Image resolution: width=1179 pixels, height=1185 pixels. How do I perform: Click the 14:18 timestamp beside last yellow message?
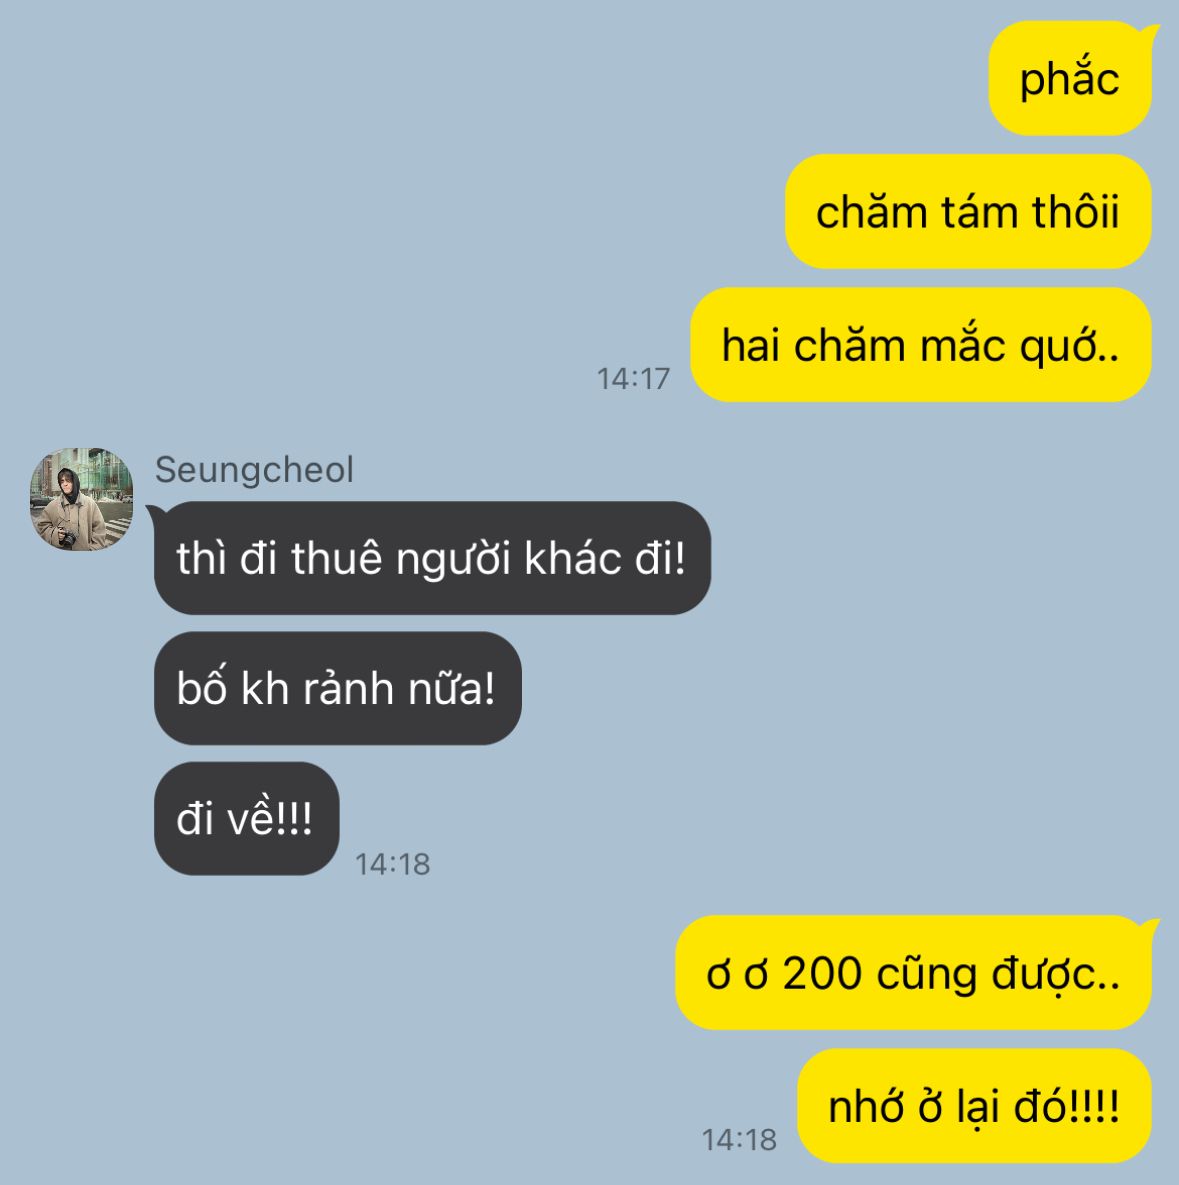click(x=739, y=1140)
